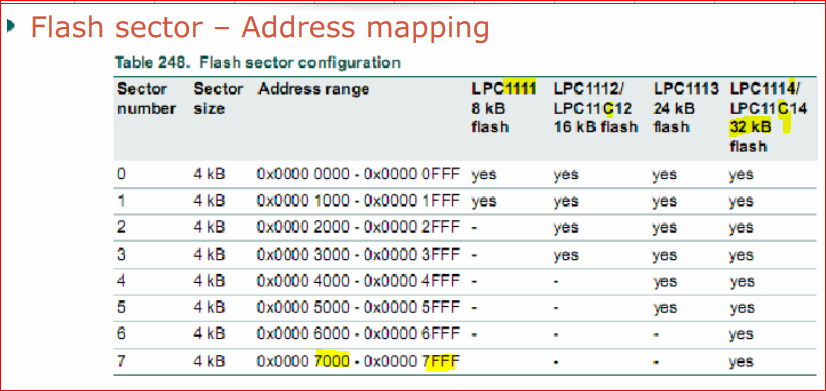Image resolution: width=826 pixels, height=391 pixels.
Task: Click address range '0x0000 3000 - 0x0000 3FFF'
Action: click(358, 255)
